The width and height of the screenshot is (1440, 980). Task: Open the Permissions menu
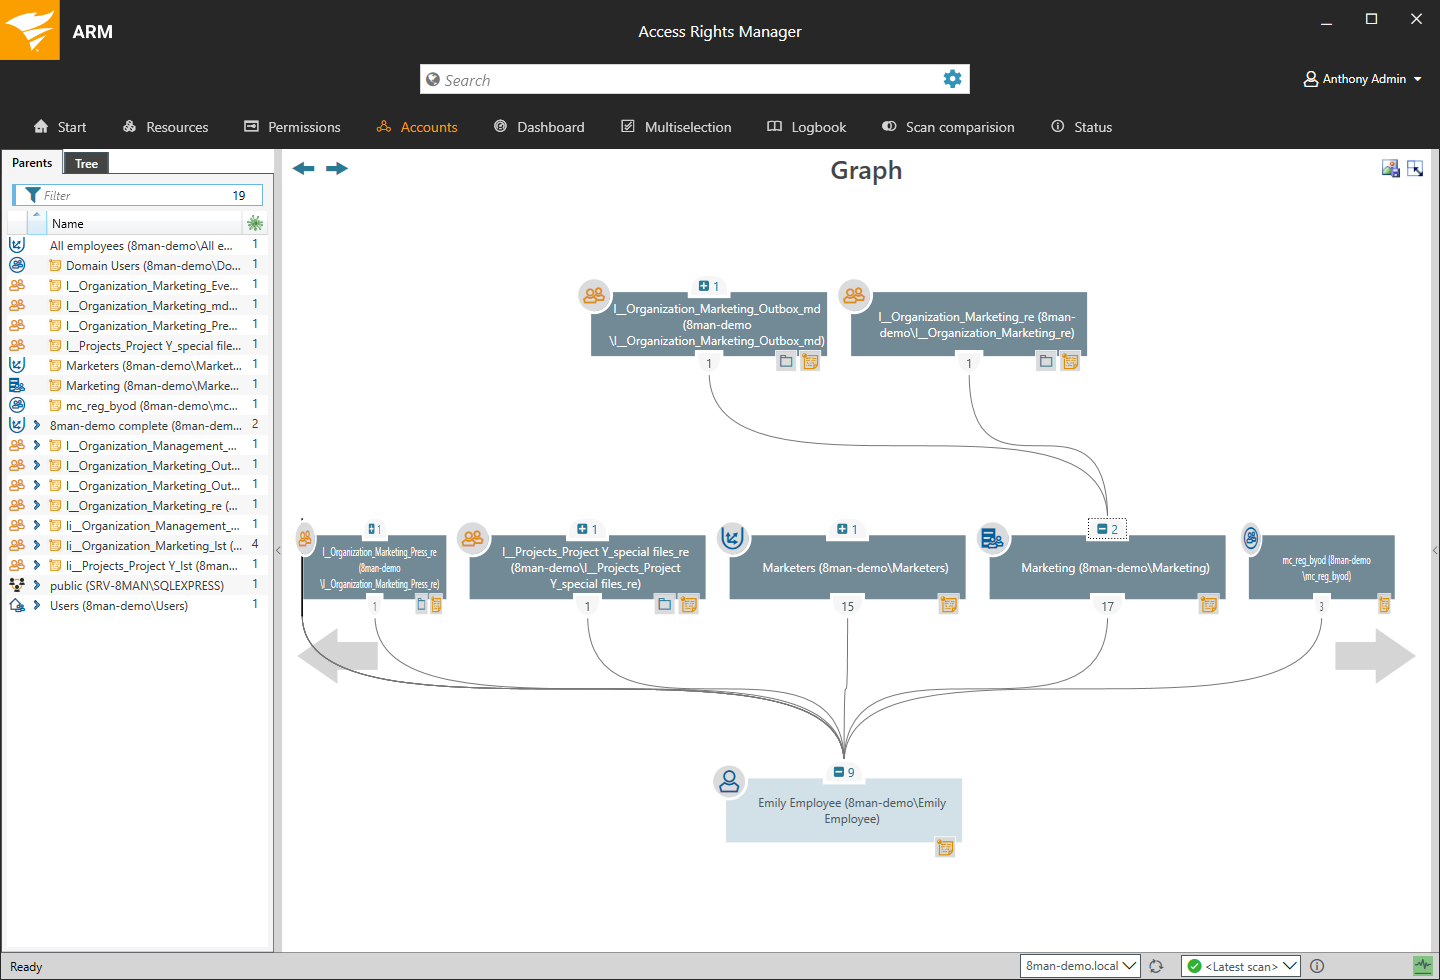pyautogui.click(x=292, y=127)
